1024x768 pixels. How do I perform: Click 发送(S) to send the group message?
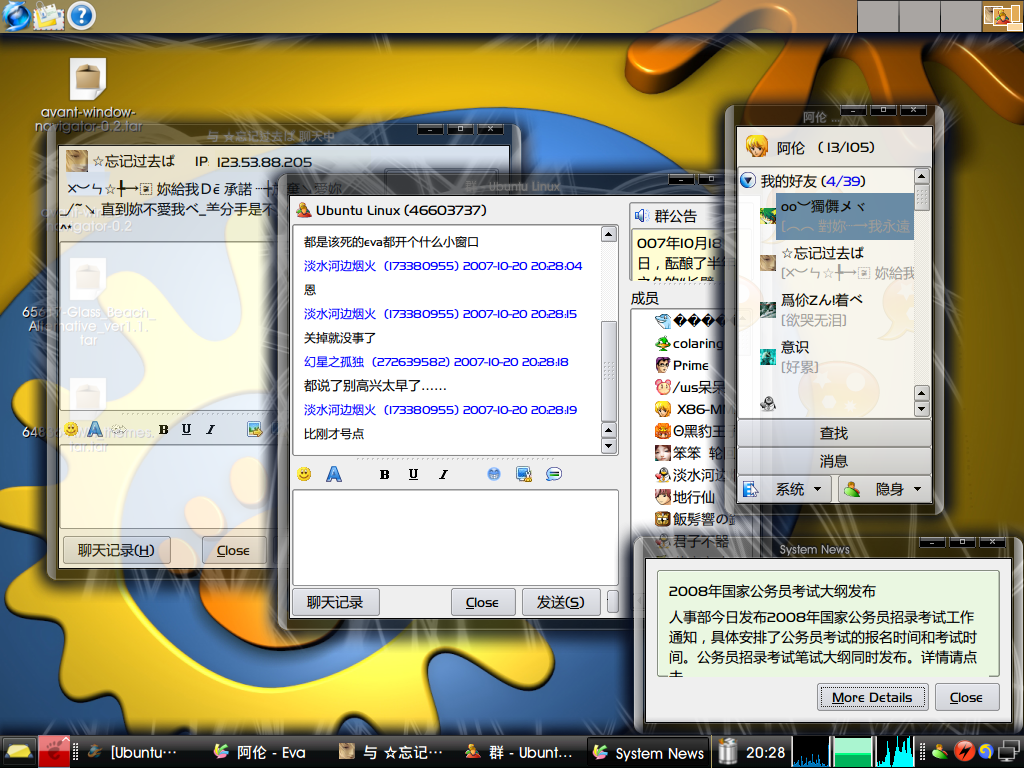[x=560, y=602]
